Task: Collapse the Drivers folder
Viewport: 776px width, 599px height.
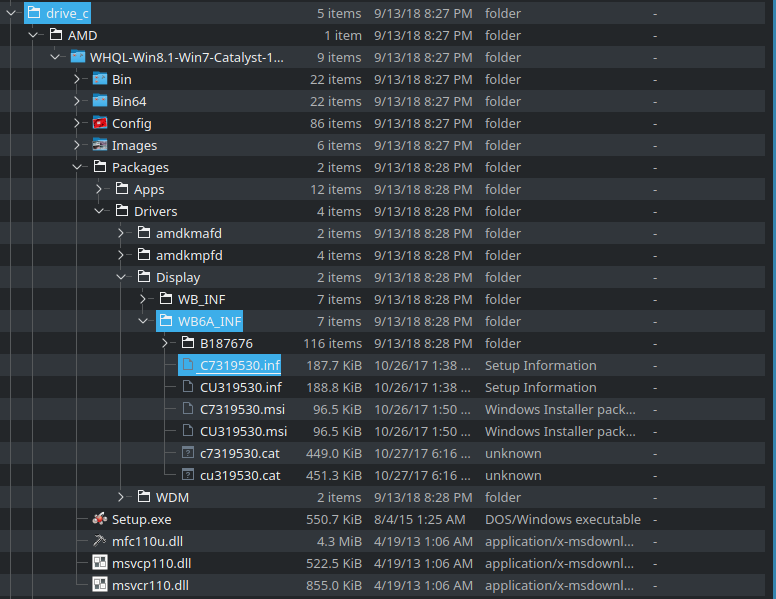Action: coord(99,211)
